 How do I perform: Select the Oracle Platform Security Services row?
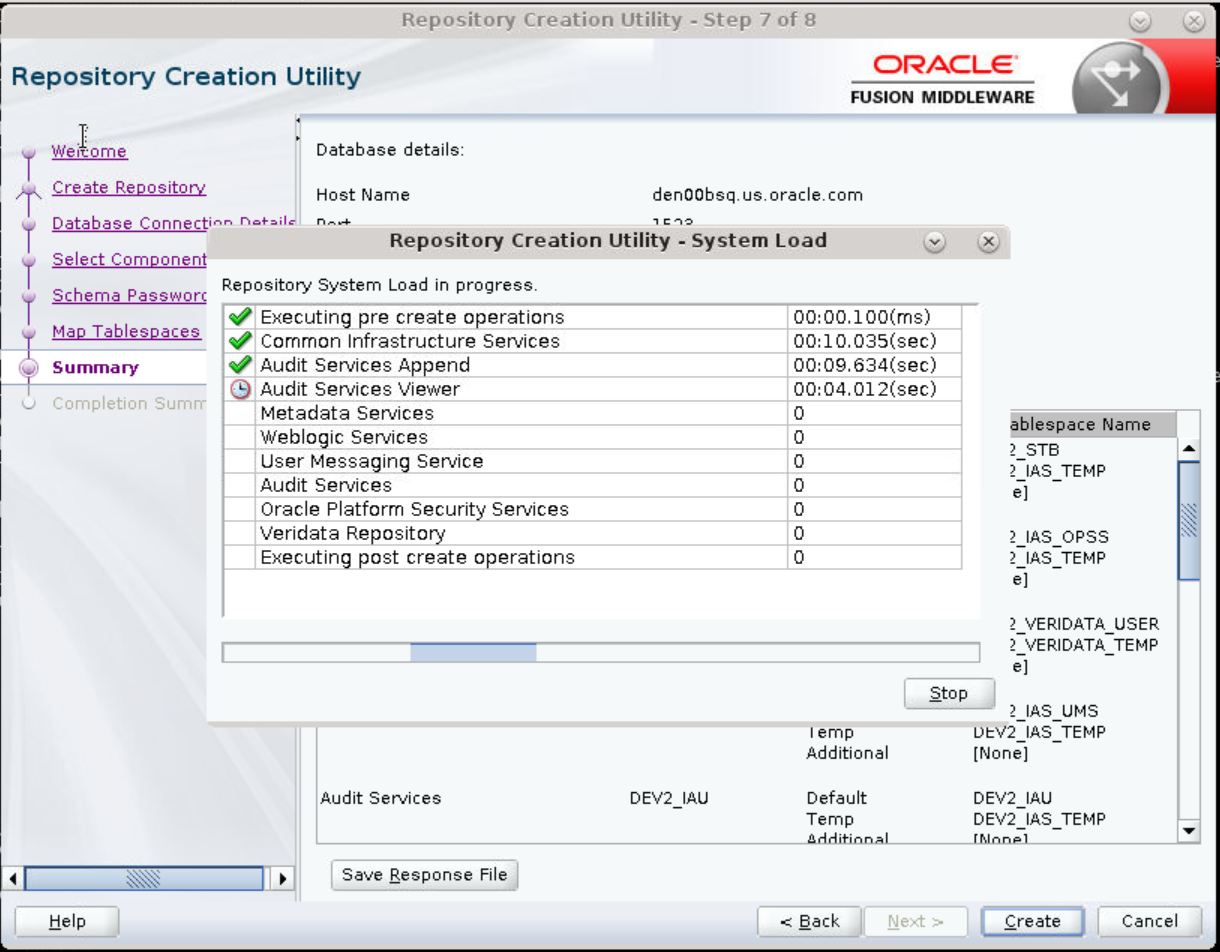592,509
